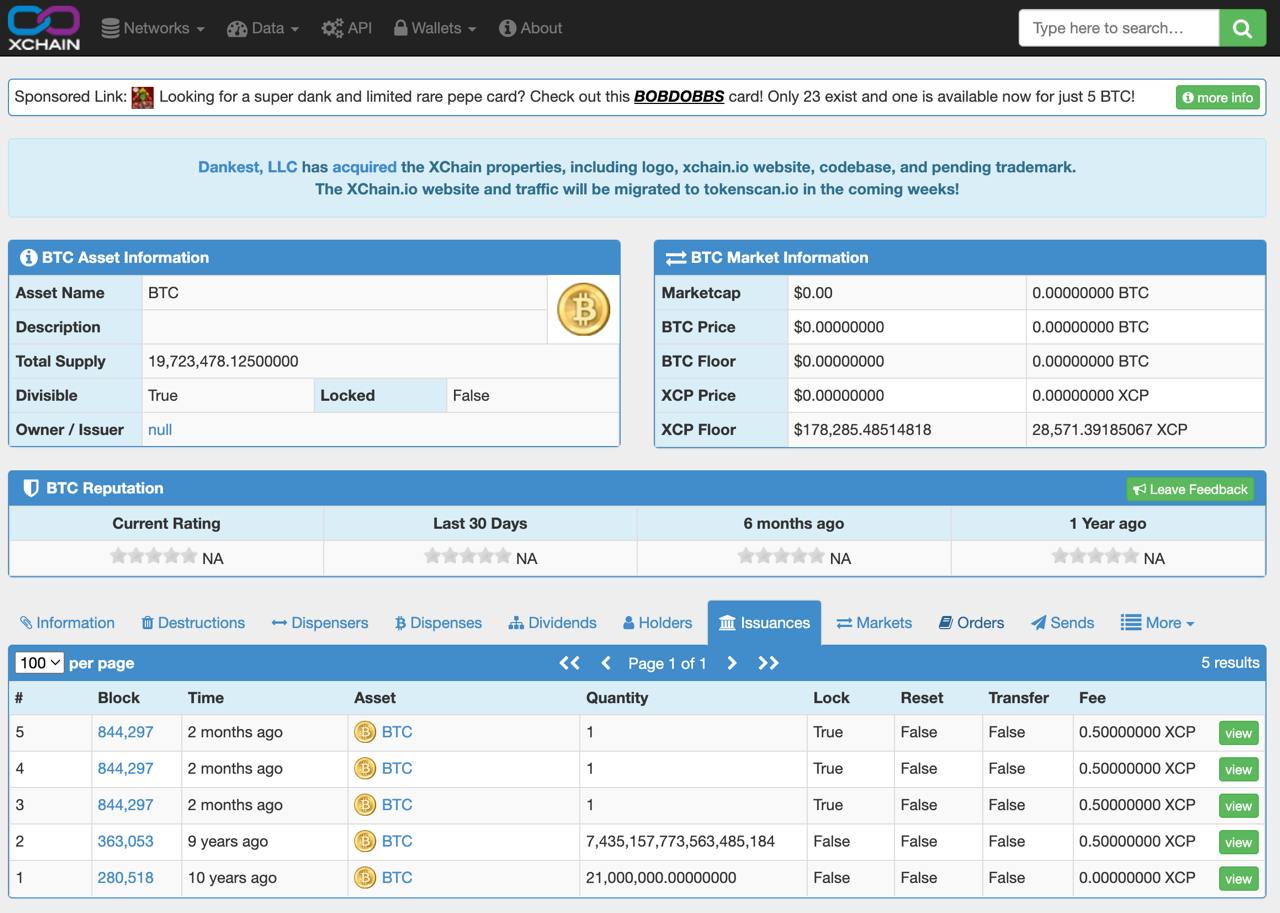Click view button for issuance 3
This screenshot has height=913, width=1280.
(1238, 805)
